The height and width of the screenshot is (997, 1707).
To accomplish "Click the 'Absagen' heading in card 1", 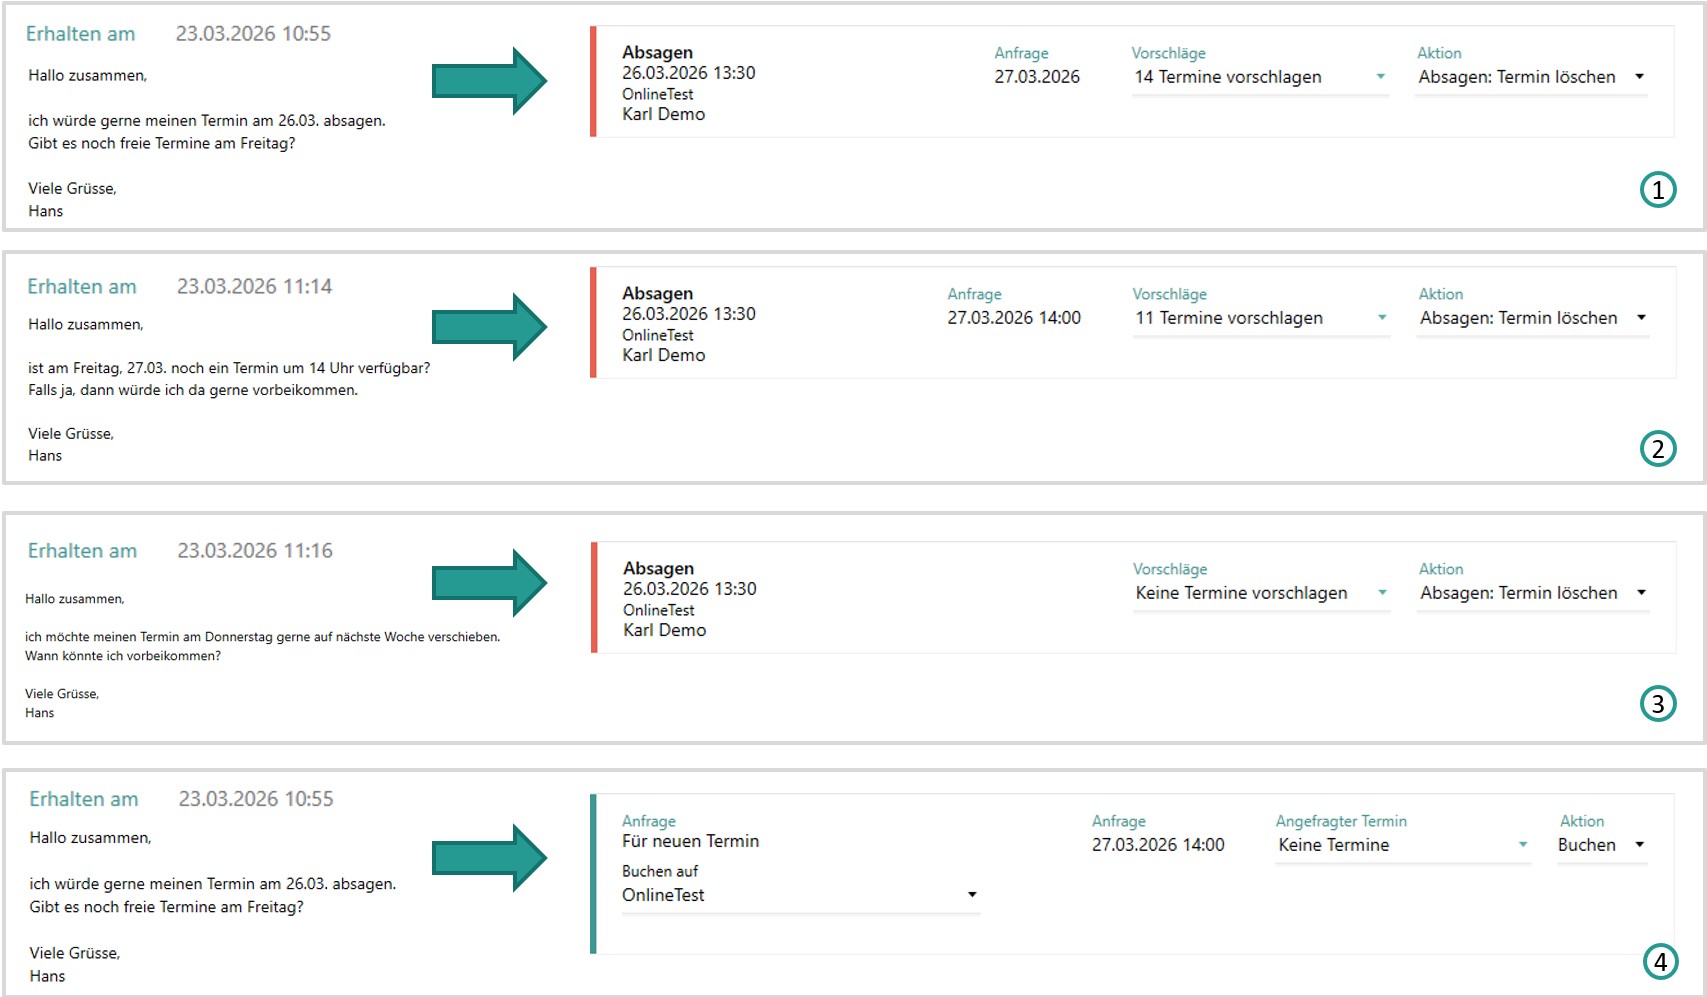I will pos(657,52).
